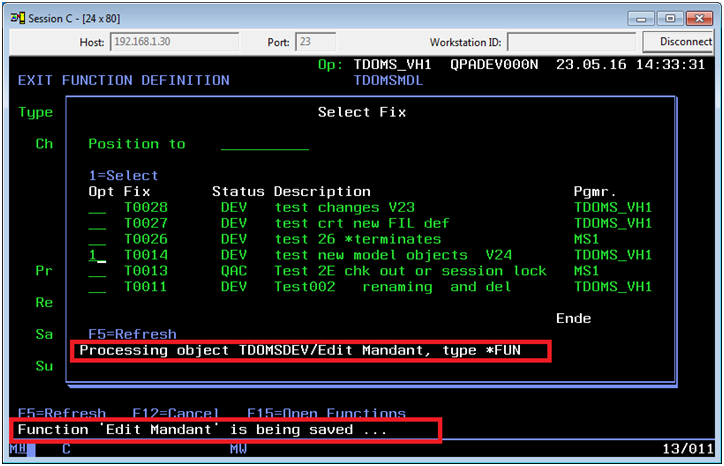Click the Opt field for fix T0011

[x=97, y=288]
